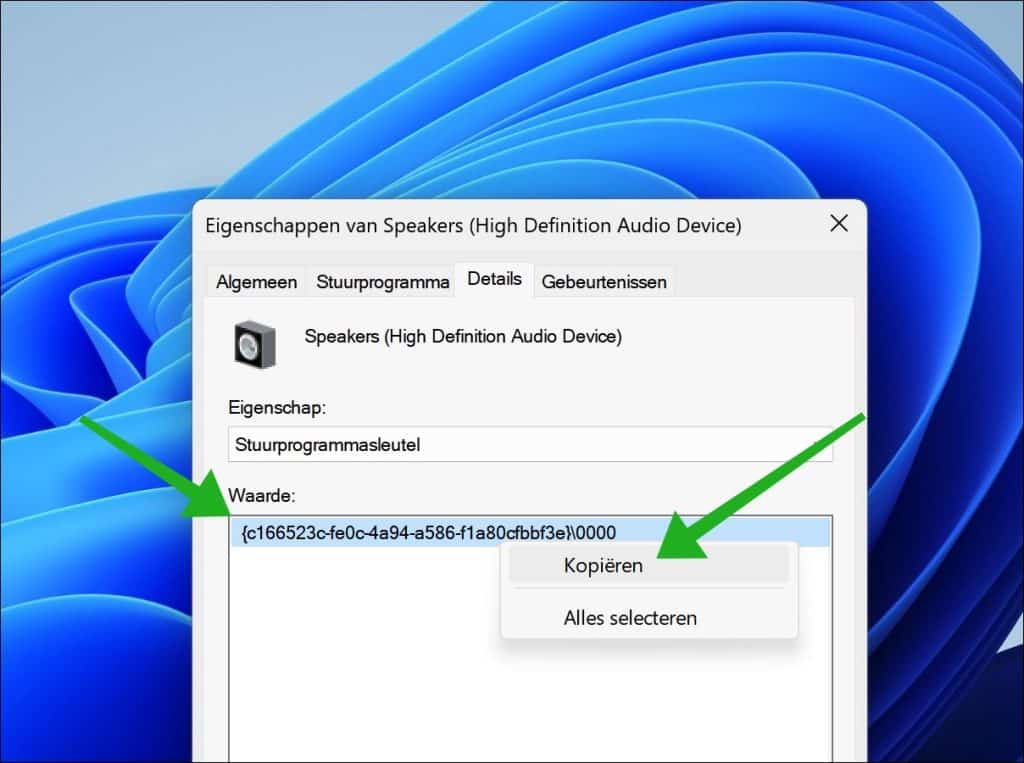Click the Waarde label

coord(261,496)
